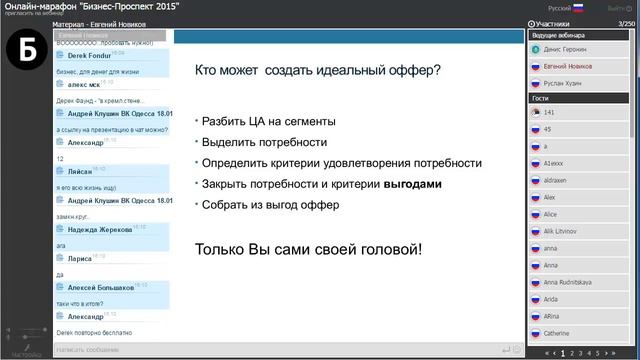Click the Участники panel circle icon
640x360 pixels.
pyautogui.click(x=531, y=24)
